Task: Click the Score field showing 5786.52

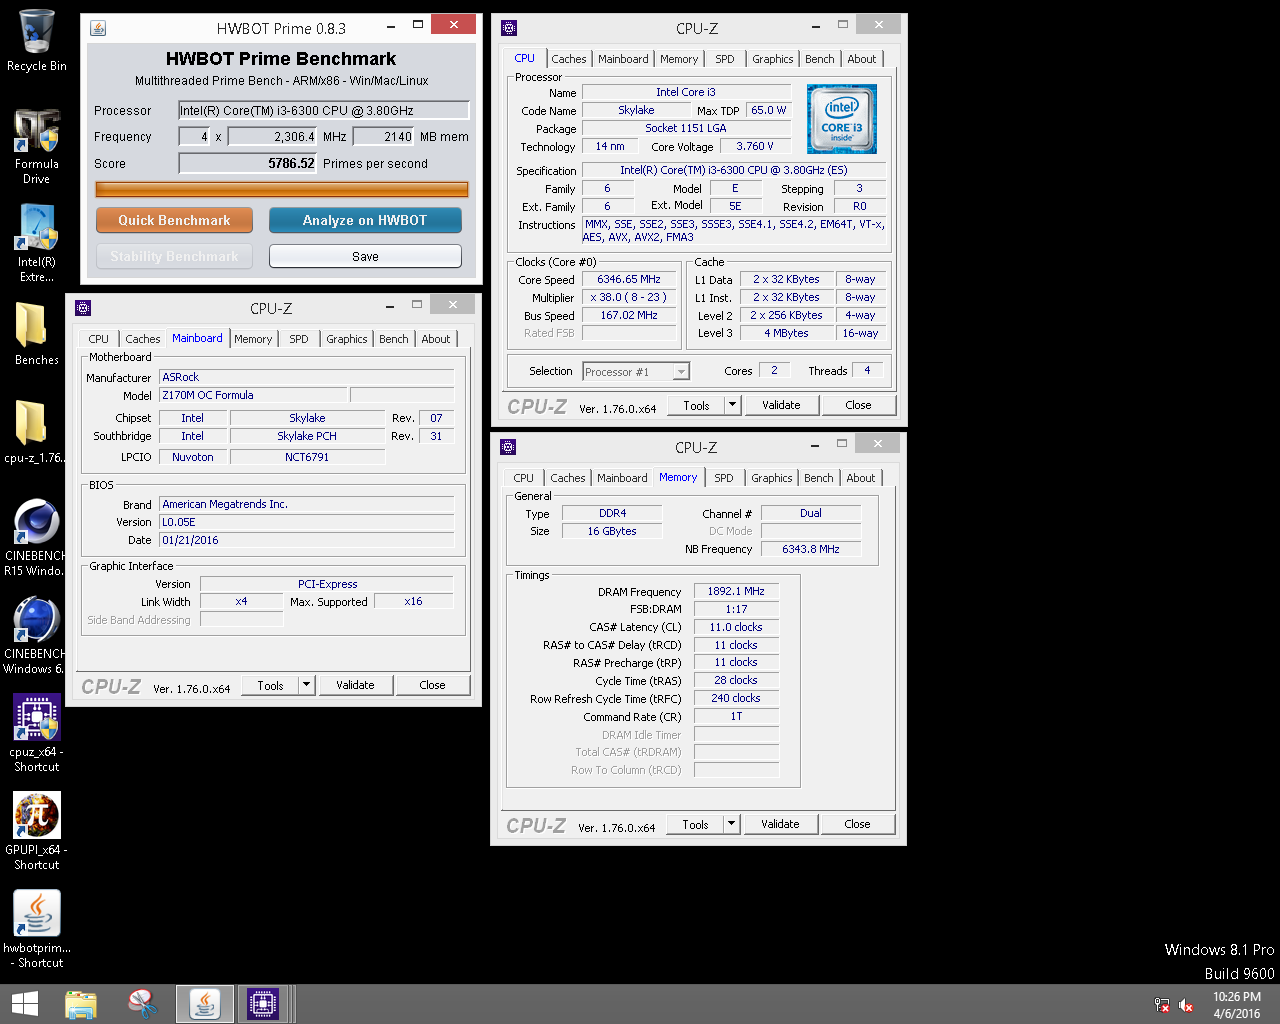Action: [x=248, y=163]
